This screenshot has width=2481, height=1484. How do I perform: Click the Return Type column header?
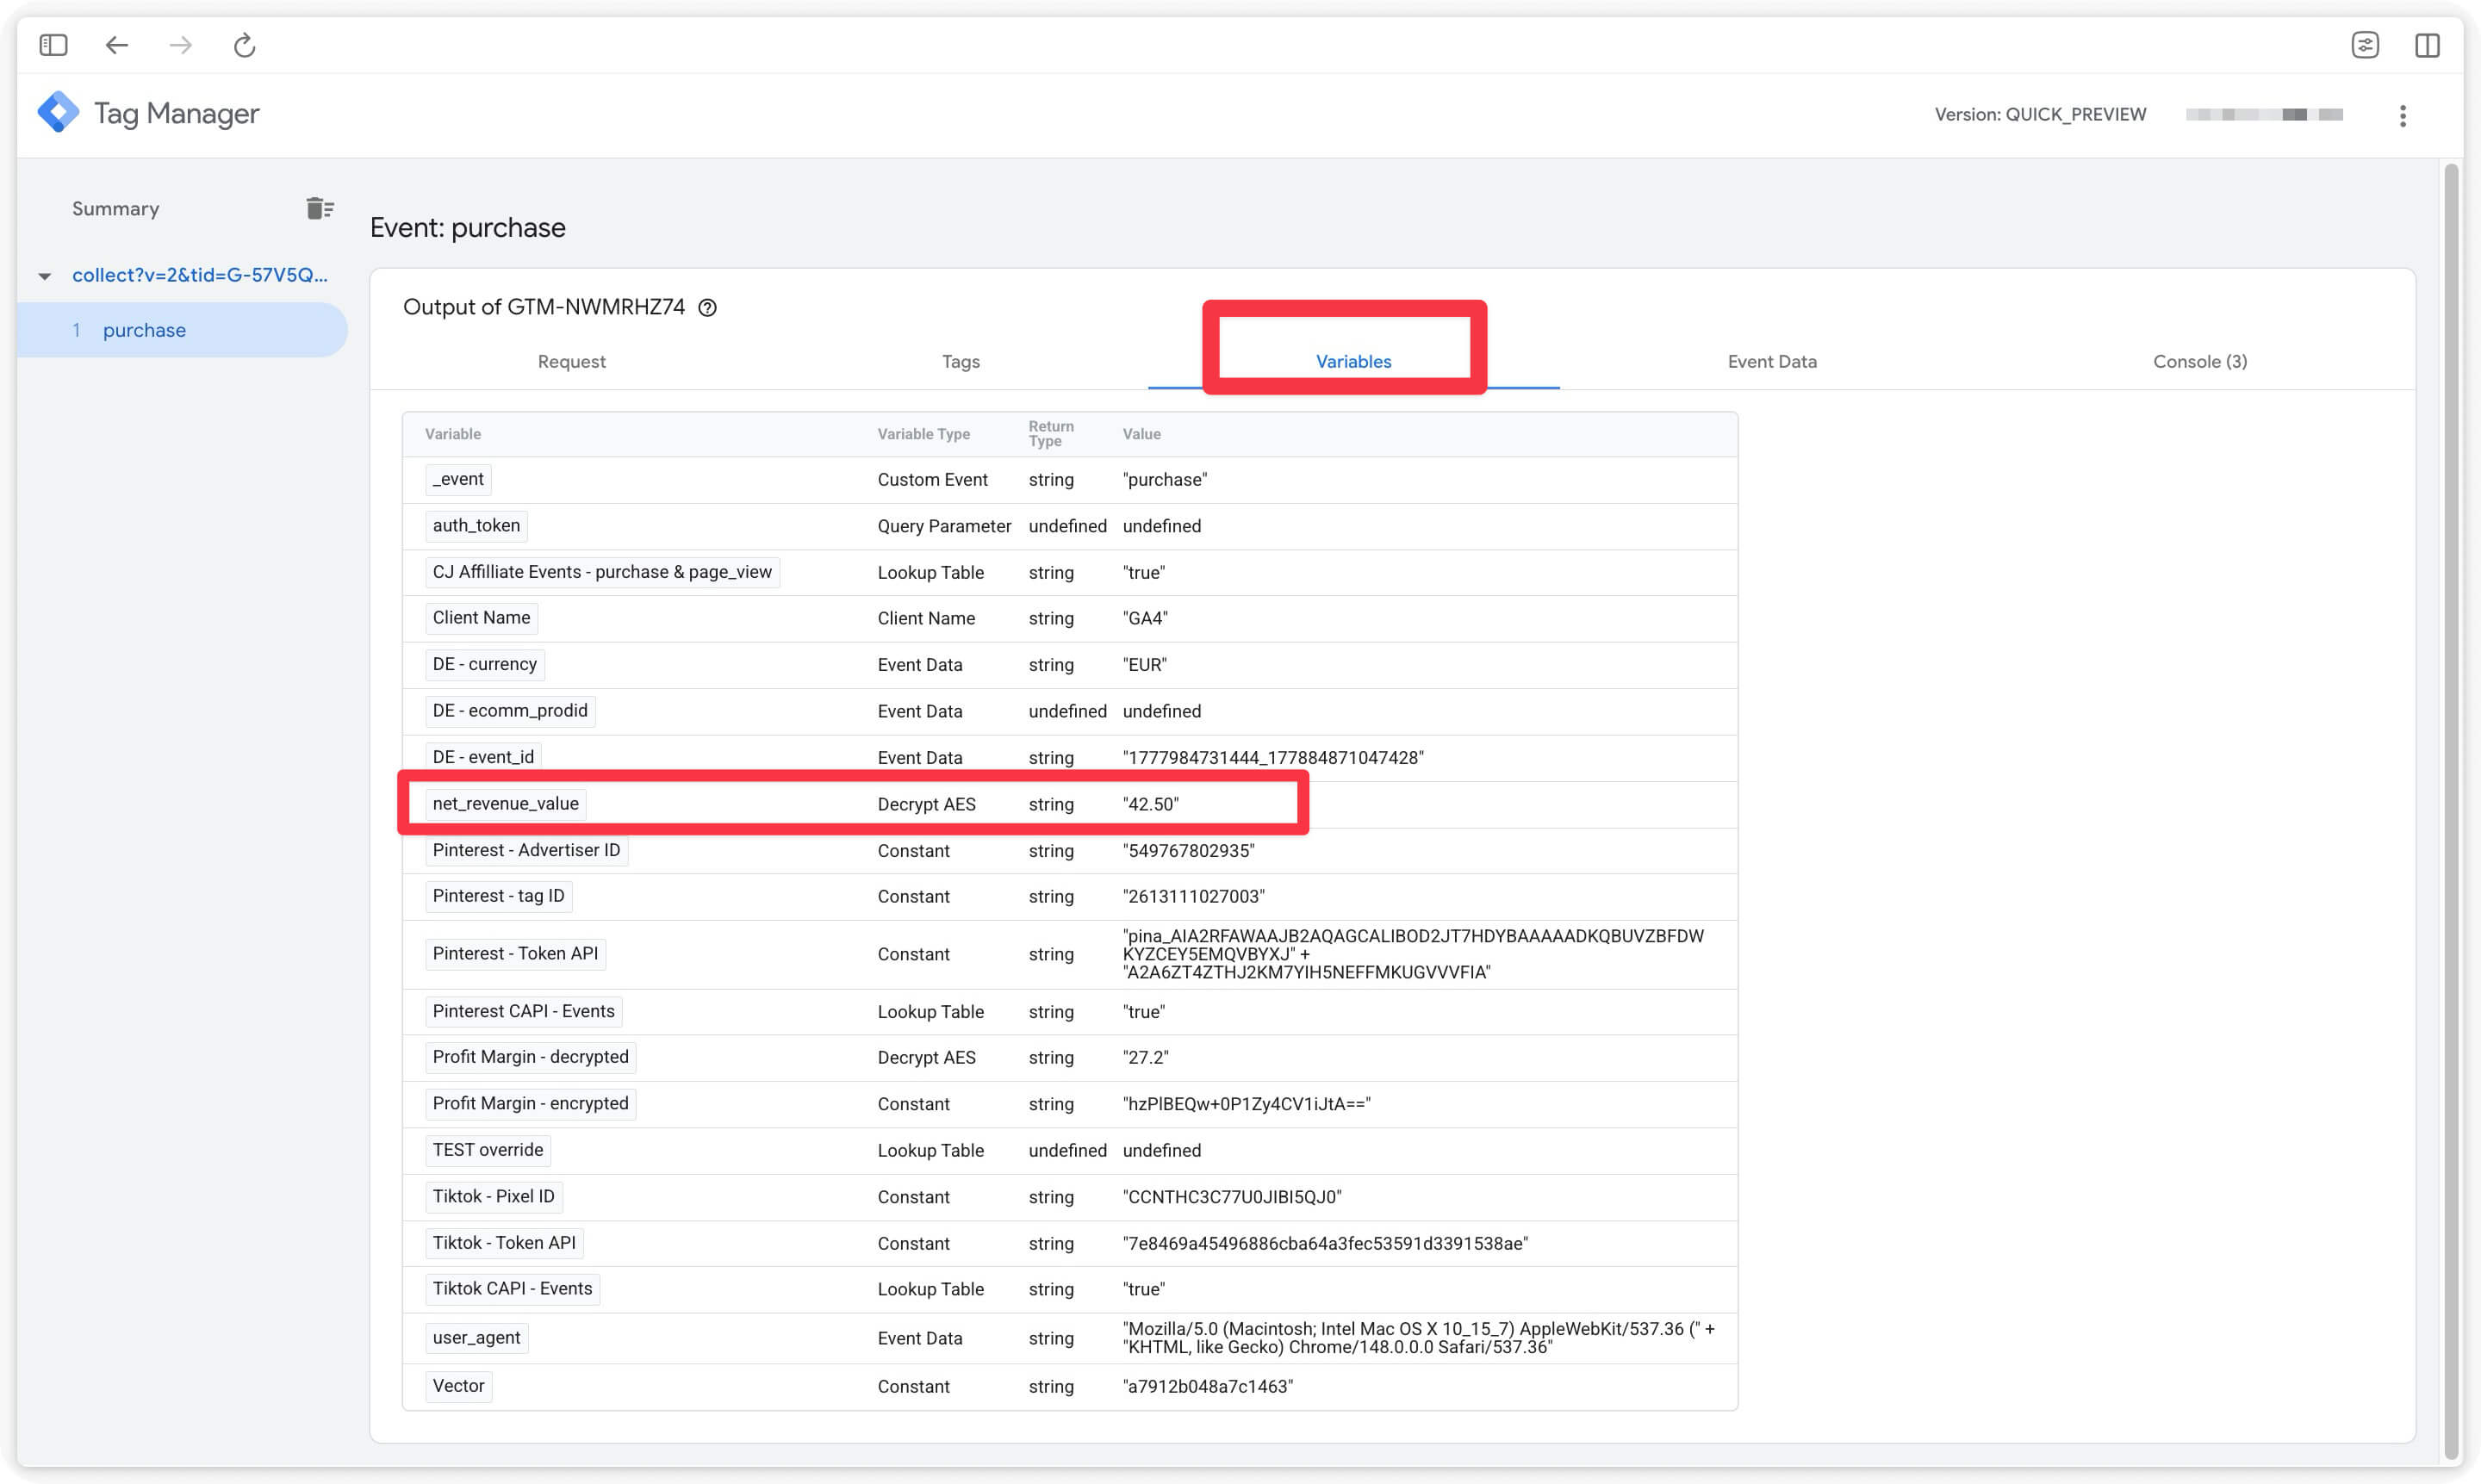click(1050, 434)
